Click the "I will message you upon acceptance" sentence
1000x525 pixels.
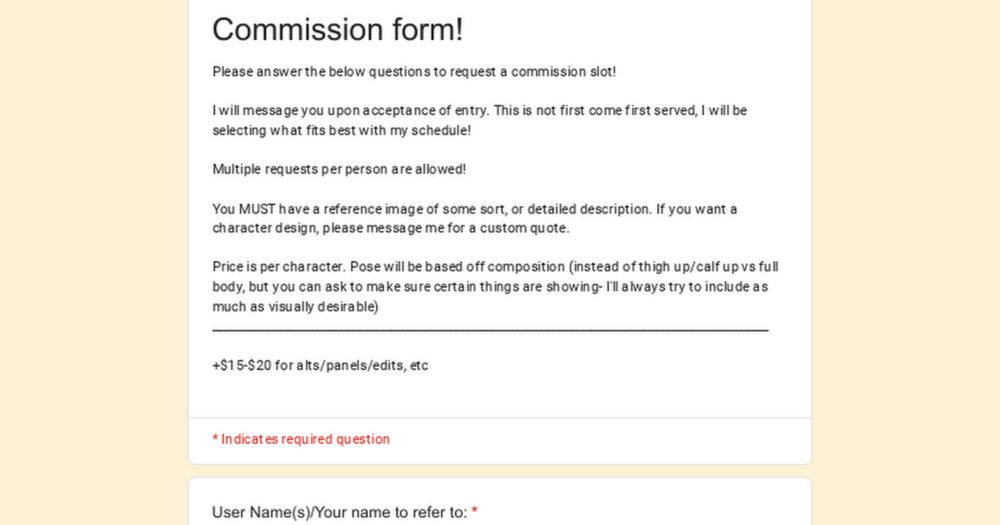(350, 110)
